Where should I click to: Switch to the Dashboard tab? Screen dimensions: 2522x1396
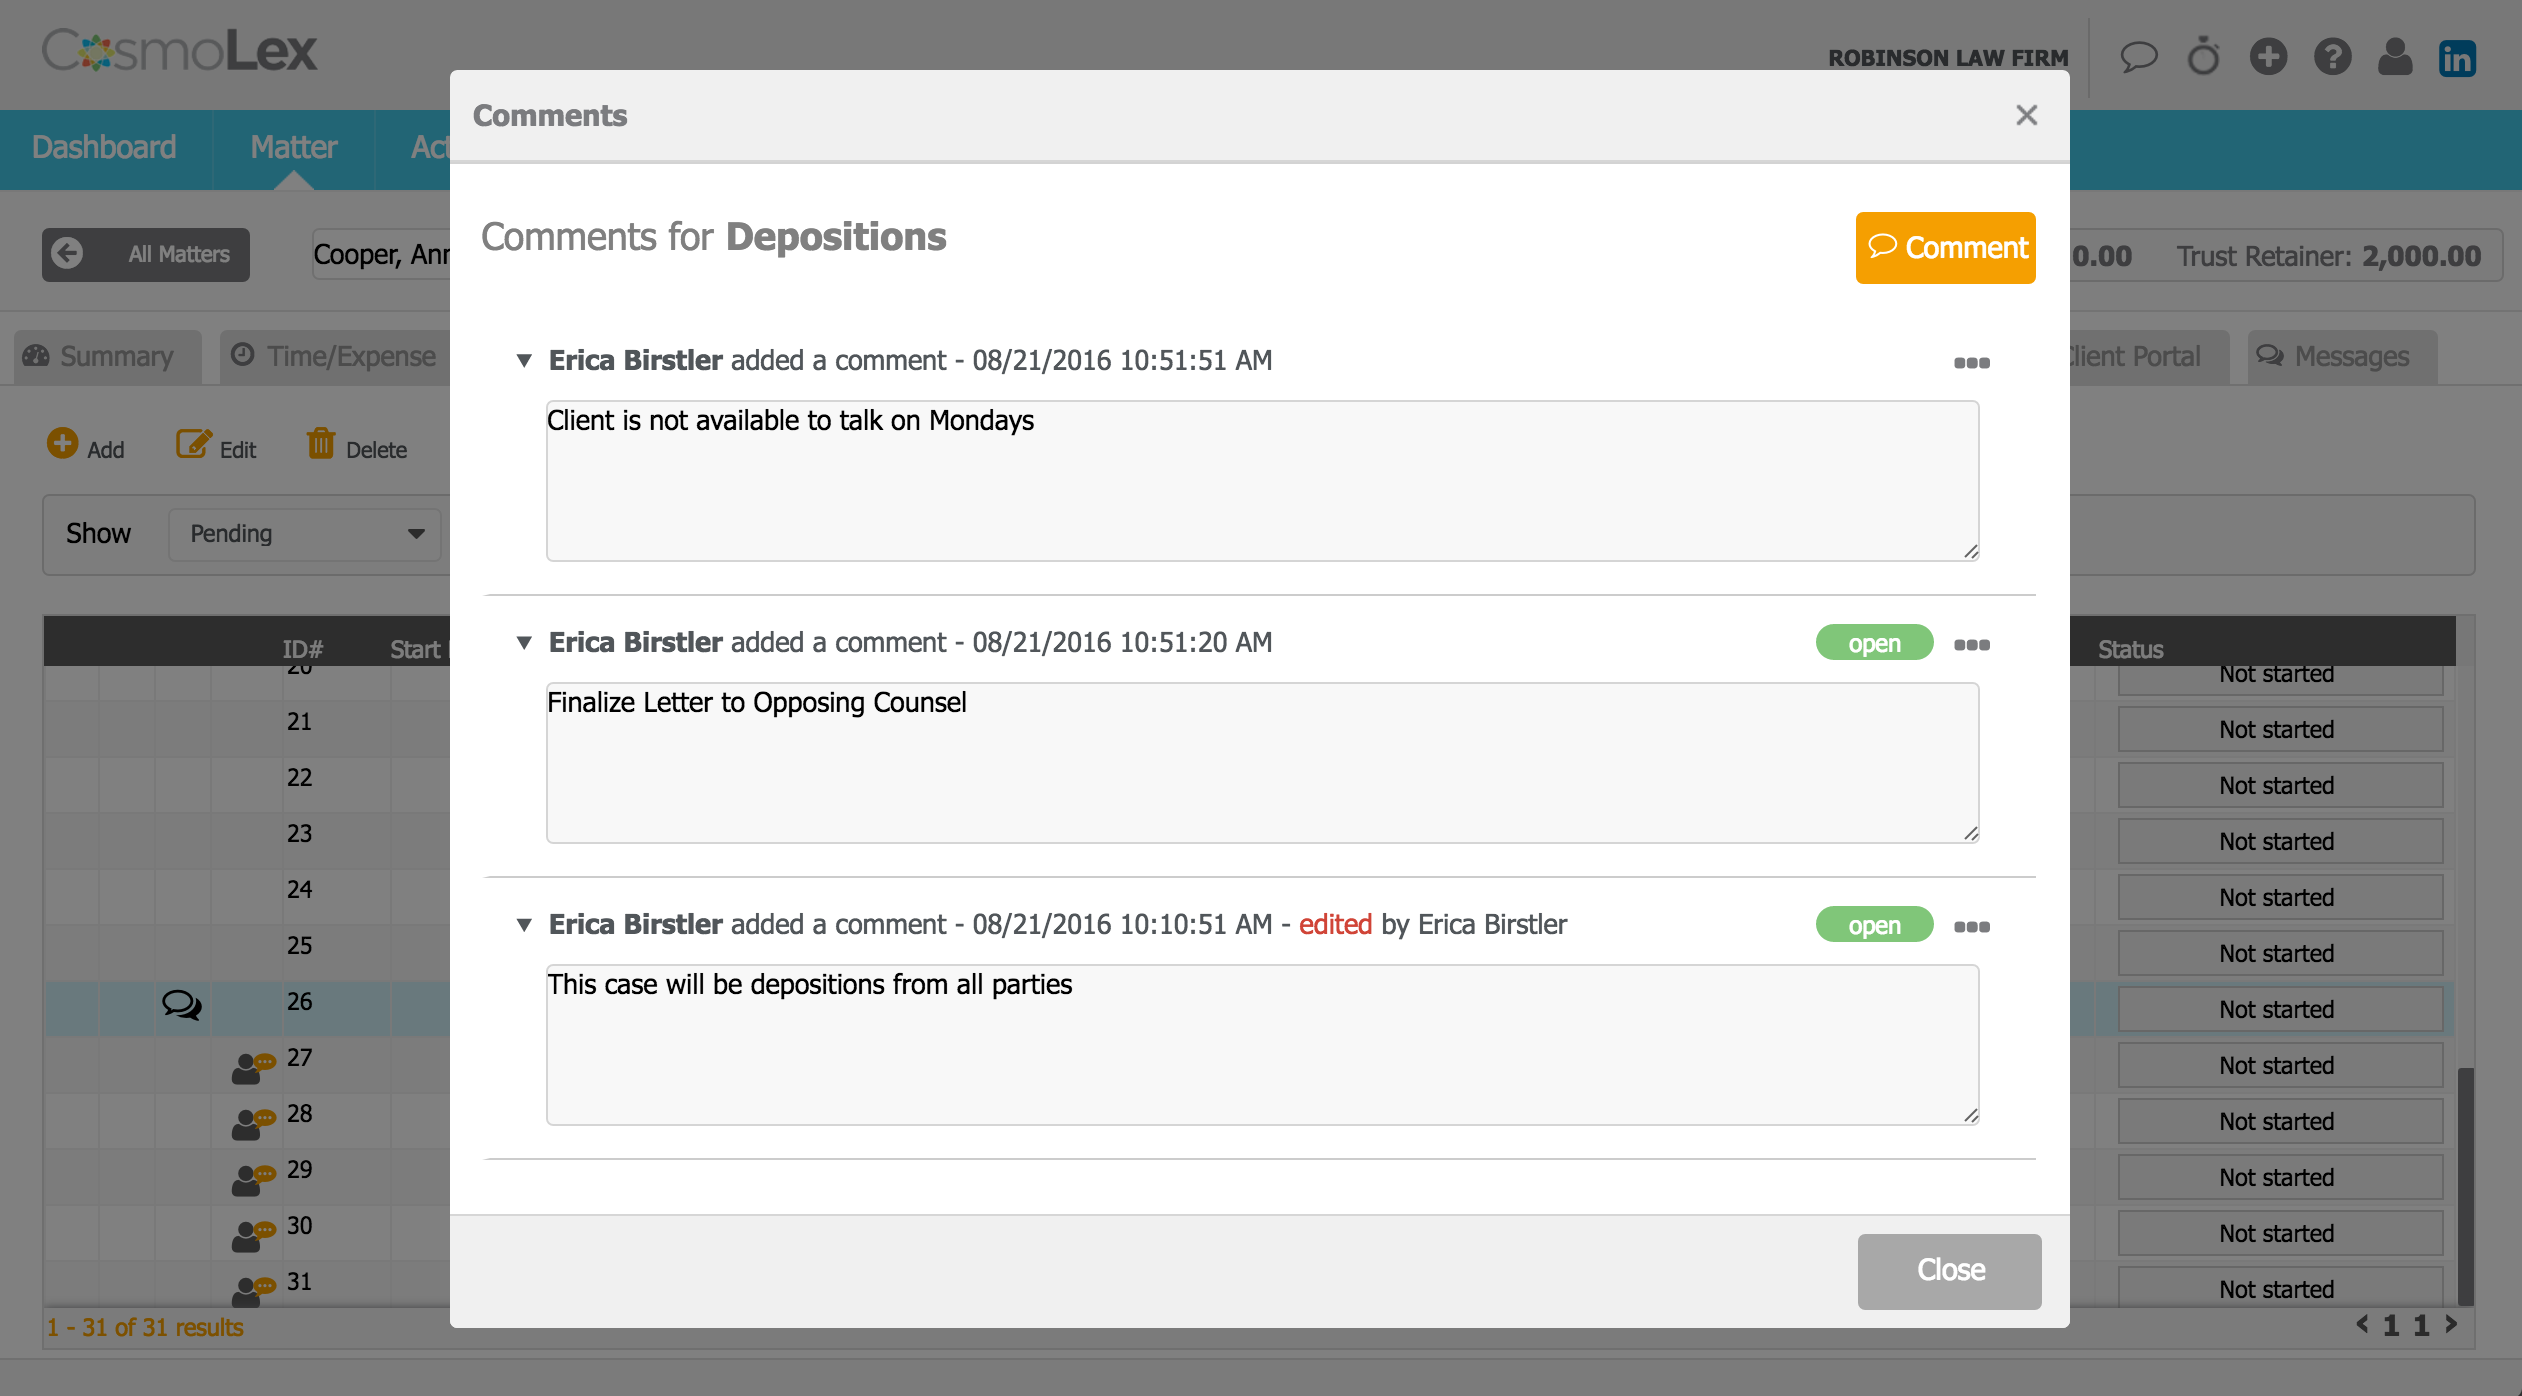click(104, 148)
